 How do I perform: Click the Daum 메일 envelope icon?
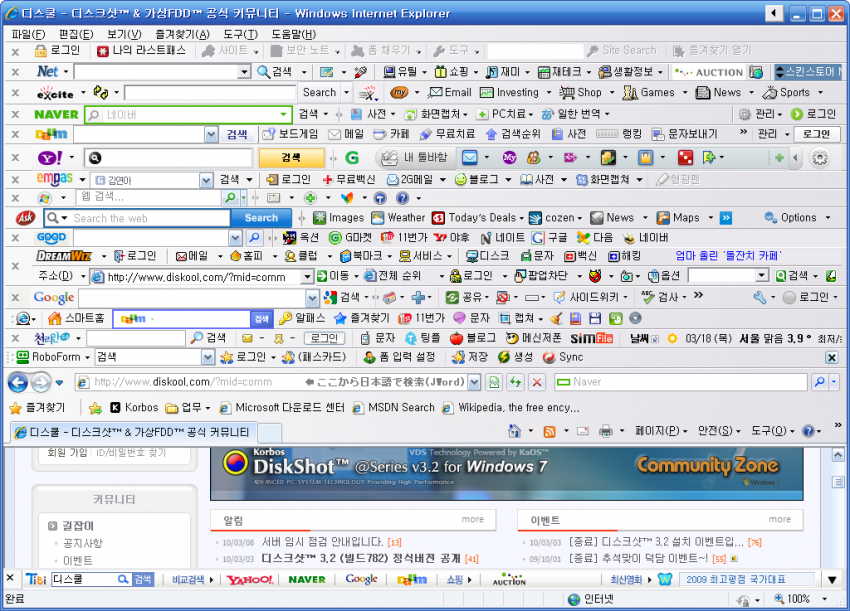[x=334, y=134]
